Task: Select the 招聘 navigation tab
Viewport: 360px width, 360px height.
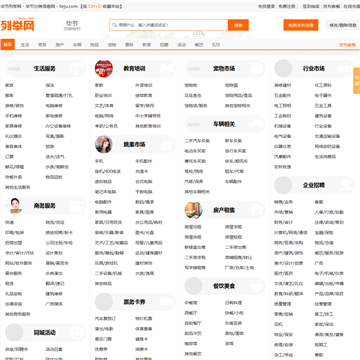Action: click(164, 45)
